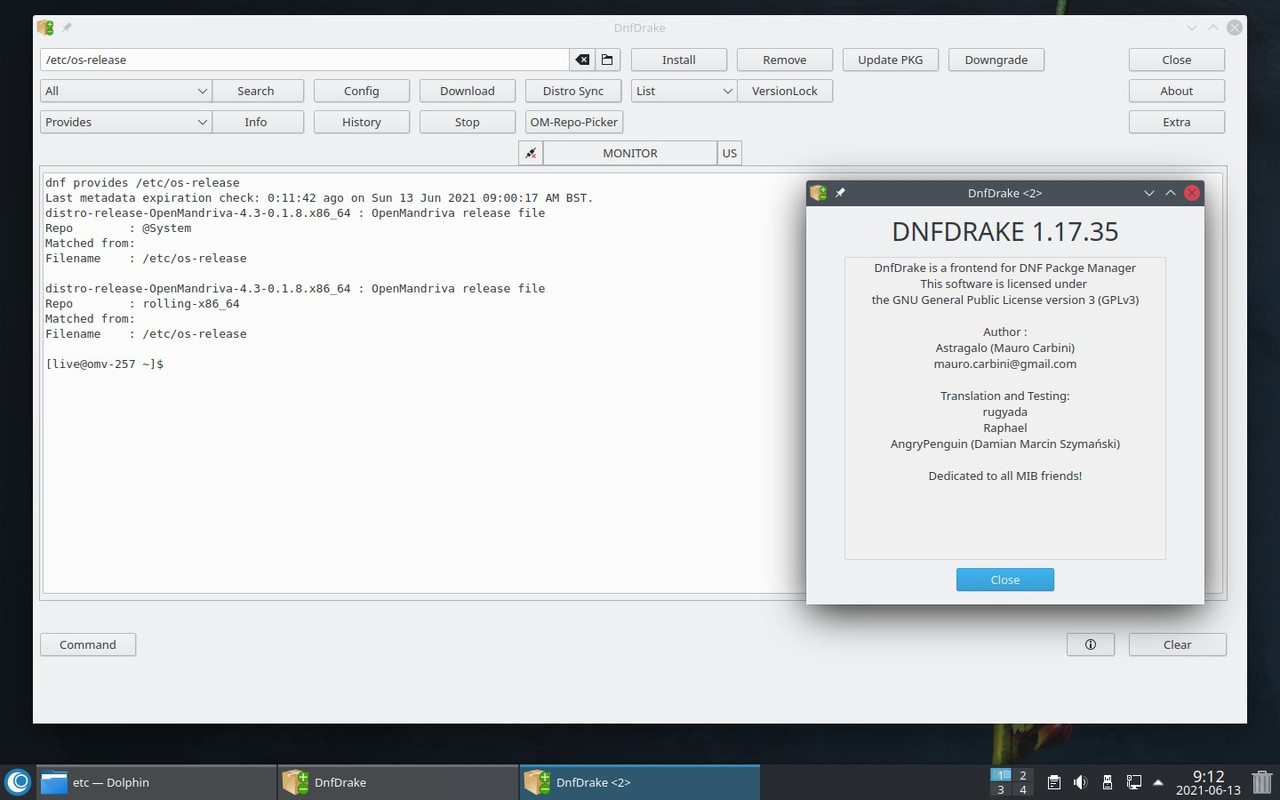Open the All filter dropdown
1280x800 pixels.
(x=126, y=91)
